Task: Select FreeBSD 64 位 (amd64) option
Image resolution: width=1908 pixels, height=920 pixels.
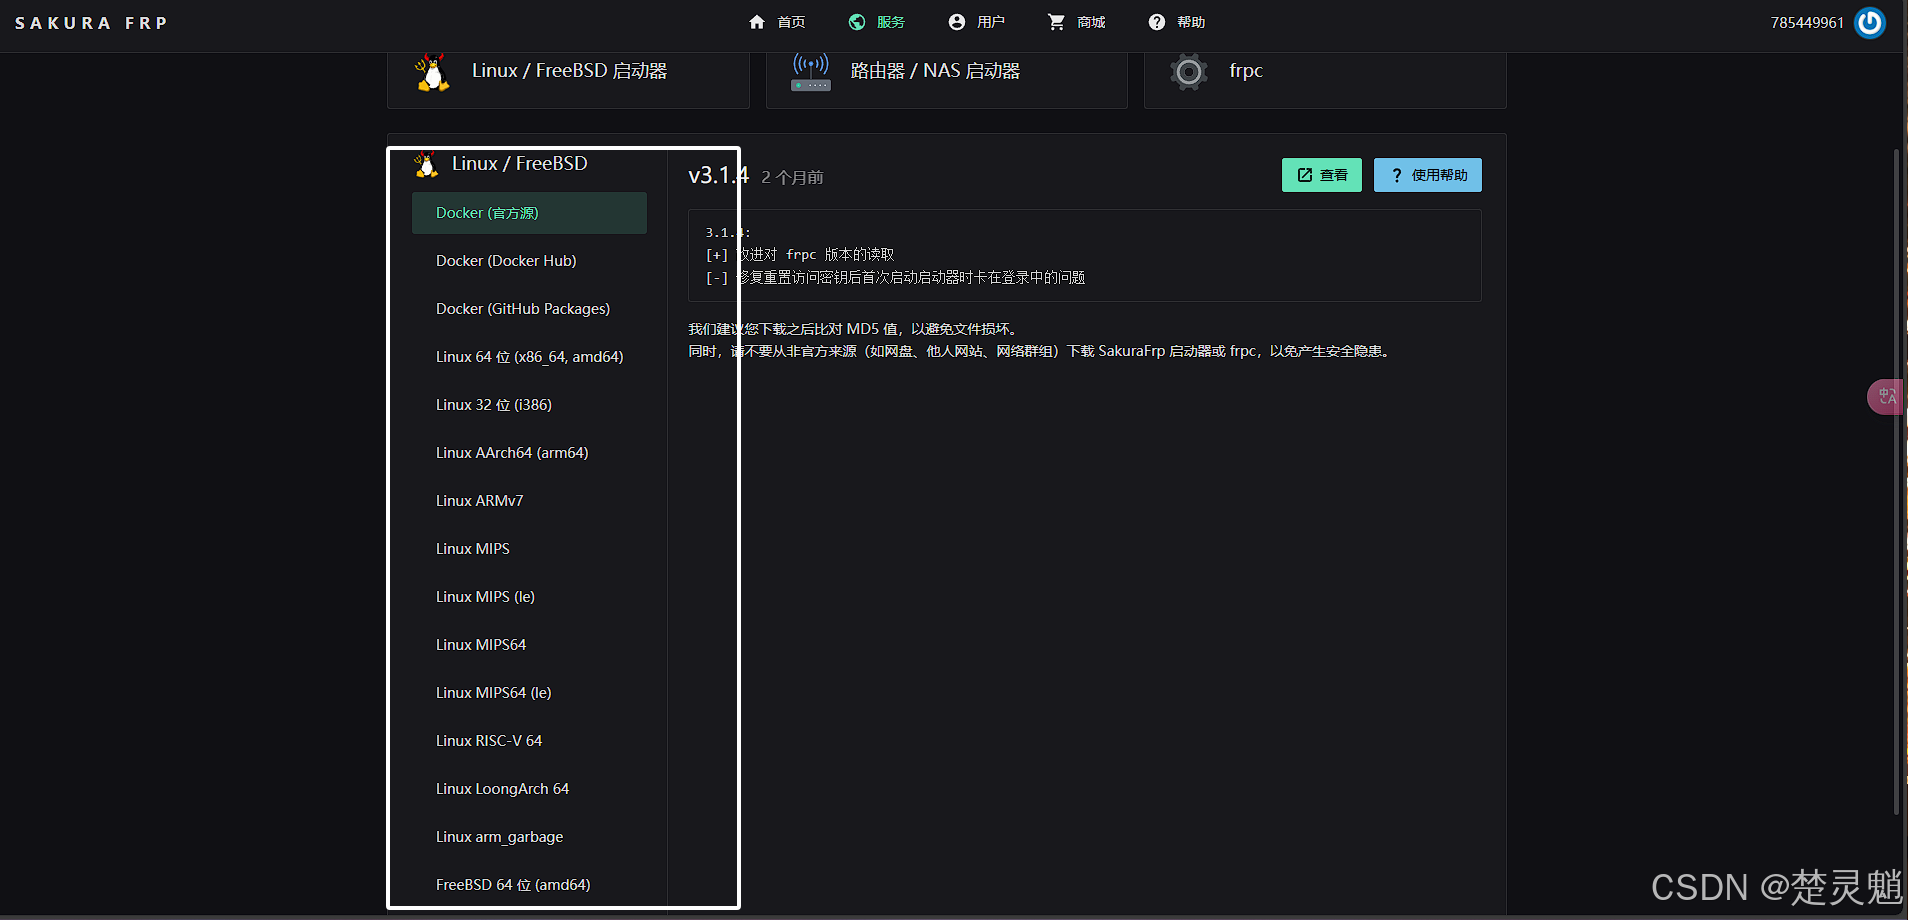Action: (529, 885)
